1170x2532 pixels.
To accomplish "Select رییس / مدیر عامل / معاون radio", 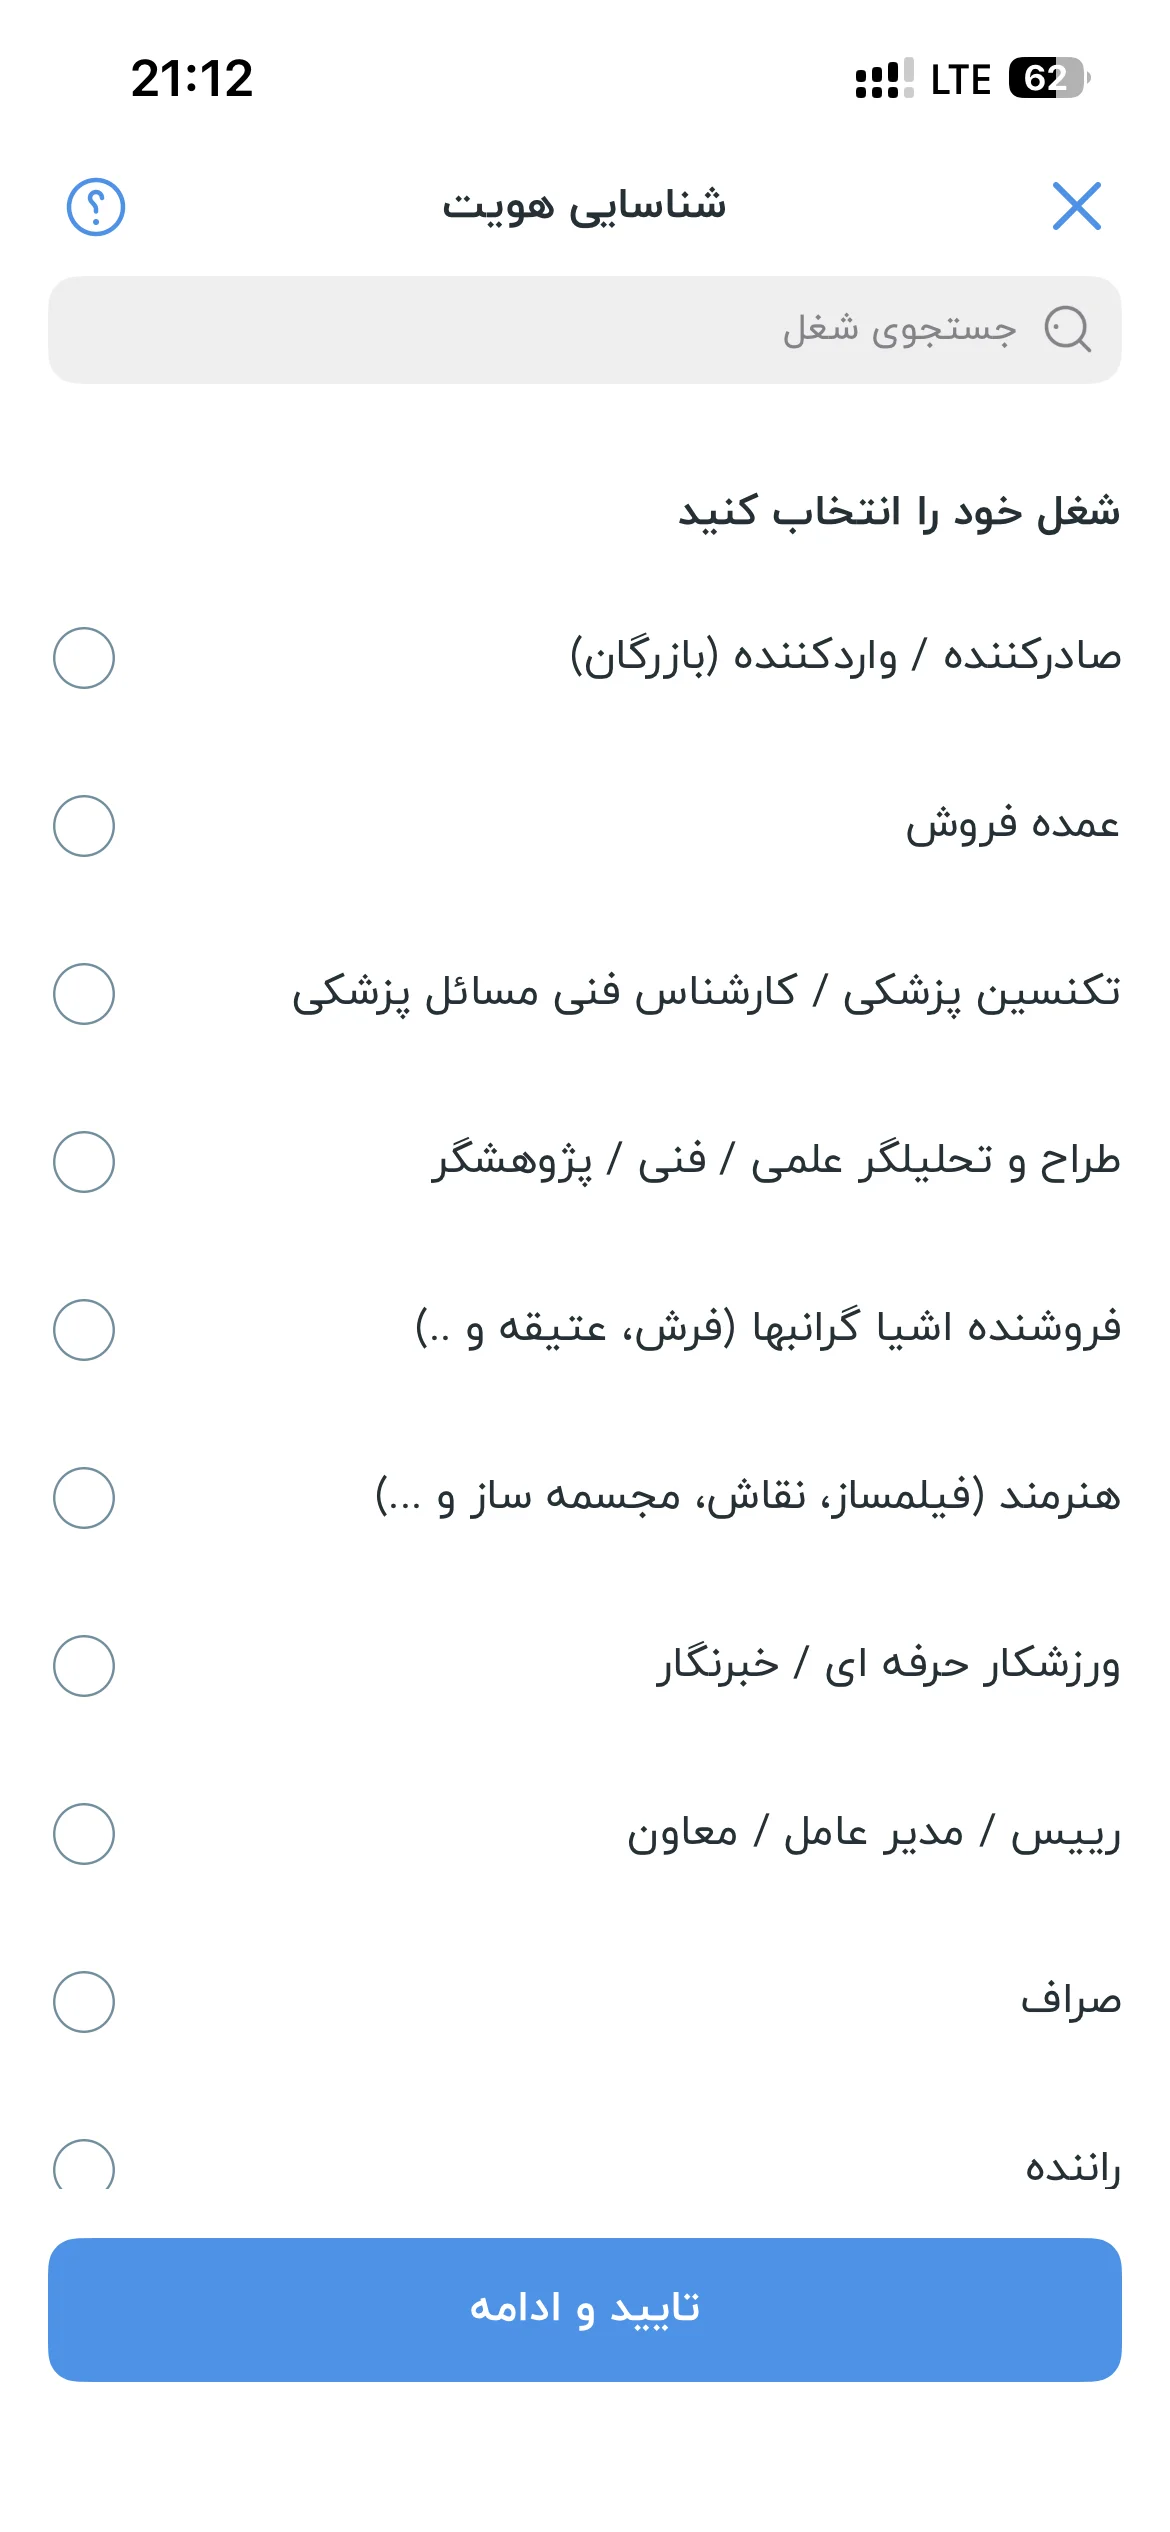I will [x=84, y=1834].
